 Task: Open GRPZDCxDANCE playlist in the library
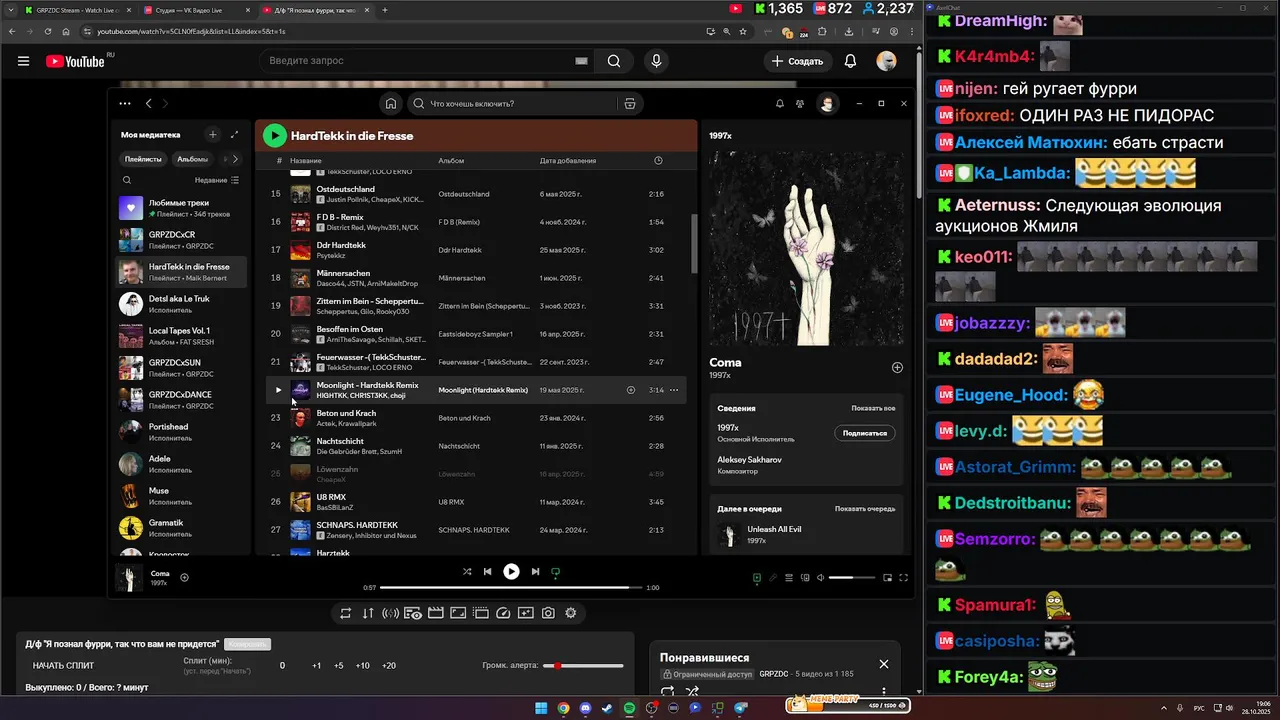click(x=181, y=400)
